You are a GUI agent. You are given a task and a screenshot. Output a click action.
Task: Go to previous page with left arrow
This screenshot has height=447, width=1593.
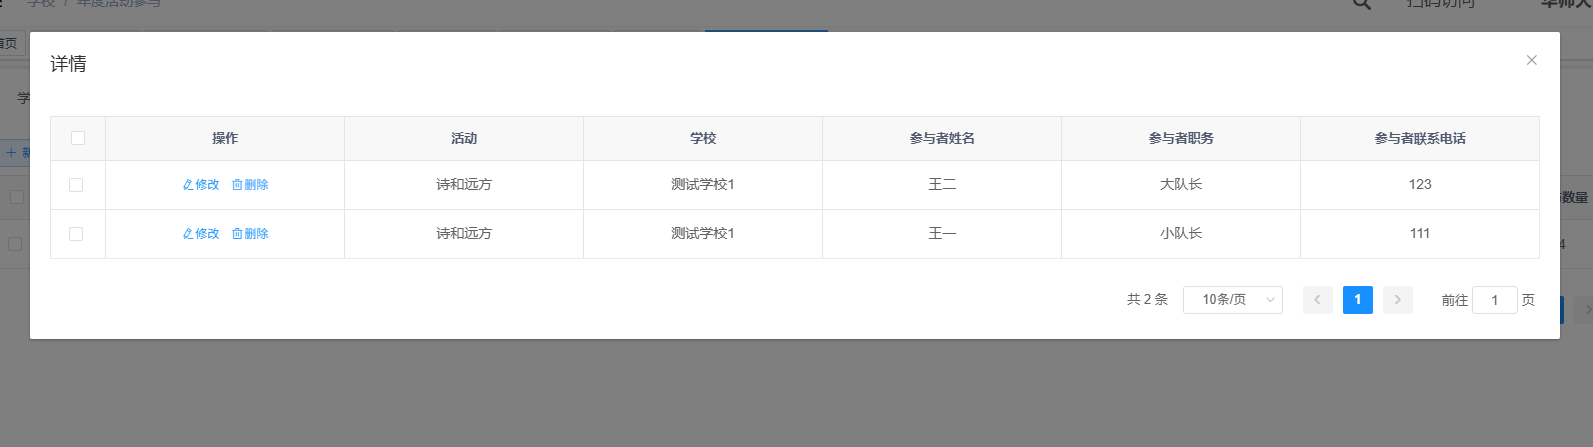(1317, 300)
